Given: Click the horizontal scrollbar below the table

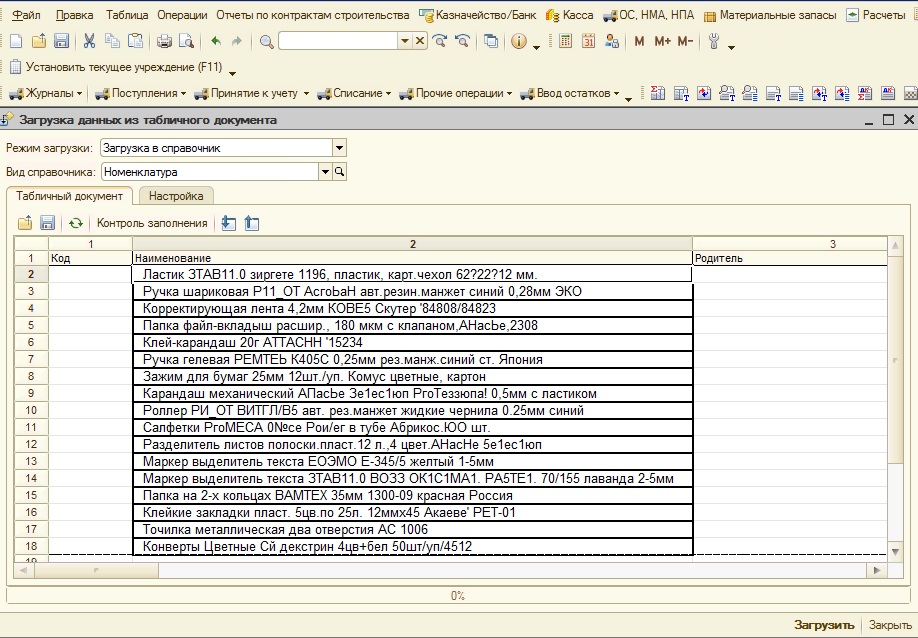Looking at the screenshot, I should click(450, 569).
